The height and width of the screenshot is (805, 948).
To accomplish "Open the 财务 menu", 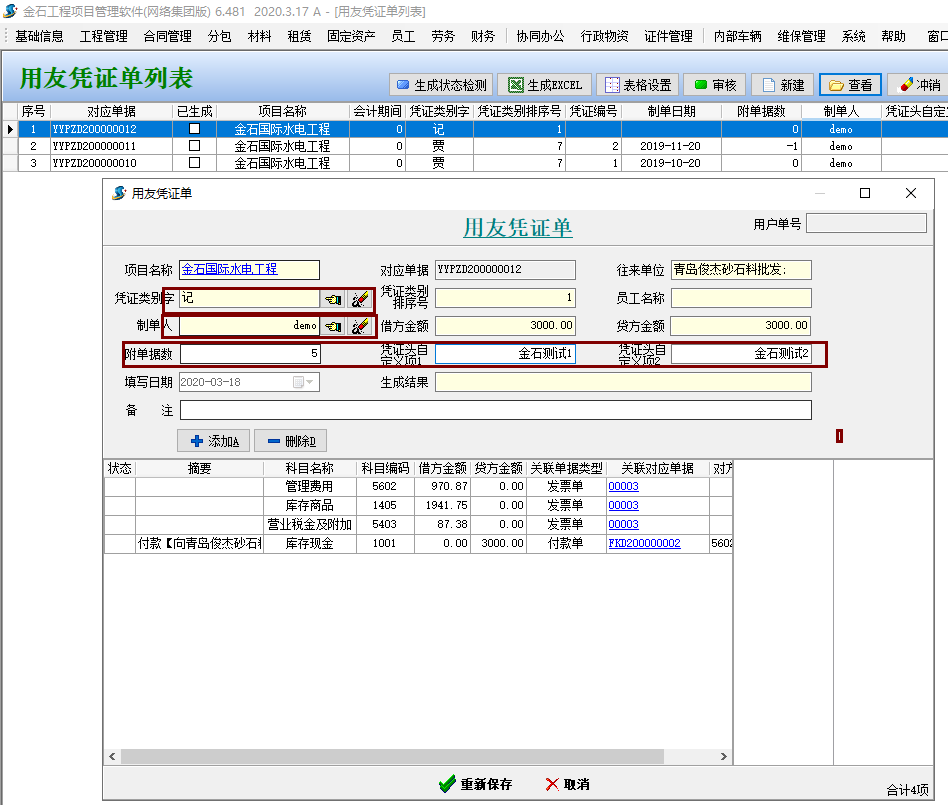I will (x=482, y=36).
